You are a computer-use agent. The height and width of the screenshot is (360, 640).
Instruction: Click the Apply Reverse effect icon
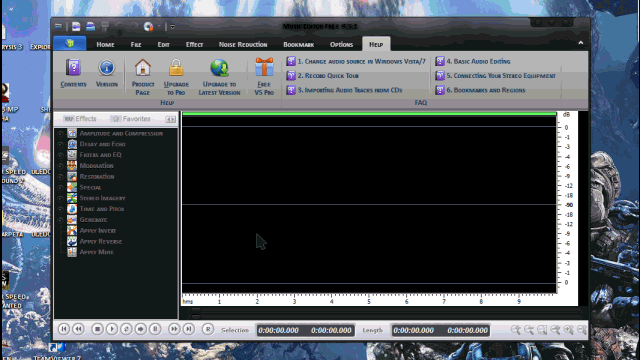coord(72,241)
